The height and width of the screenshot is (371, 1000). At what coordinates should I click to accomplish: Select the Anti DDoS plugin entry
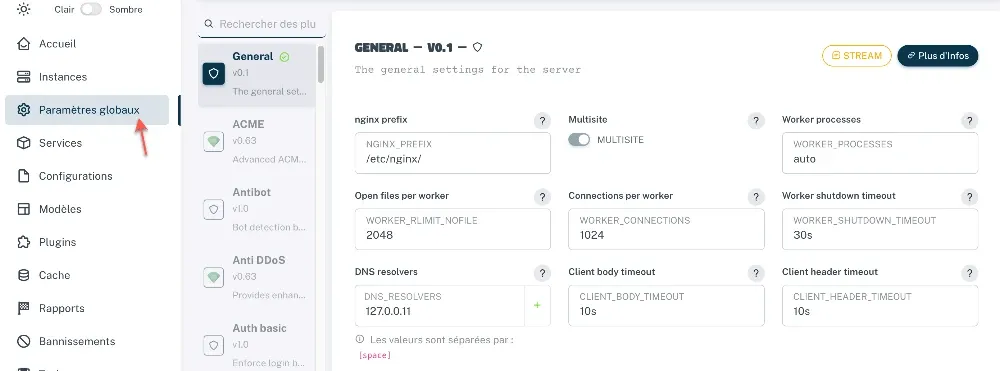256,278
